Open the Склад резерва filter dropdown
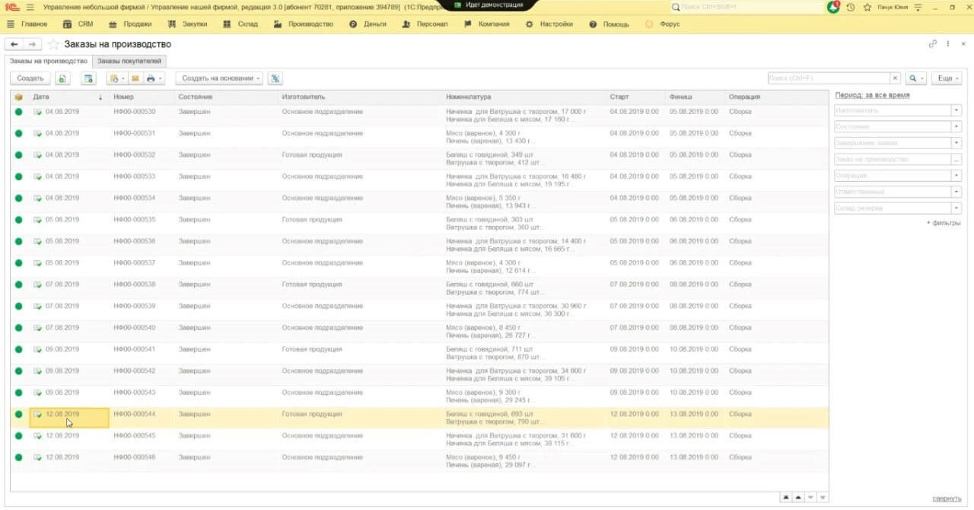974x510 pixels. 957,208
